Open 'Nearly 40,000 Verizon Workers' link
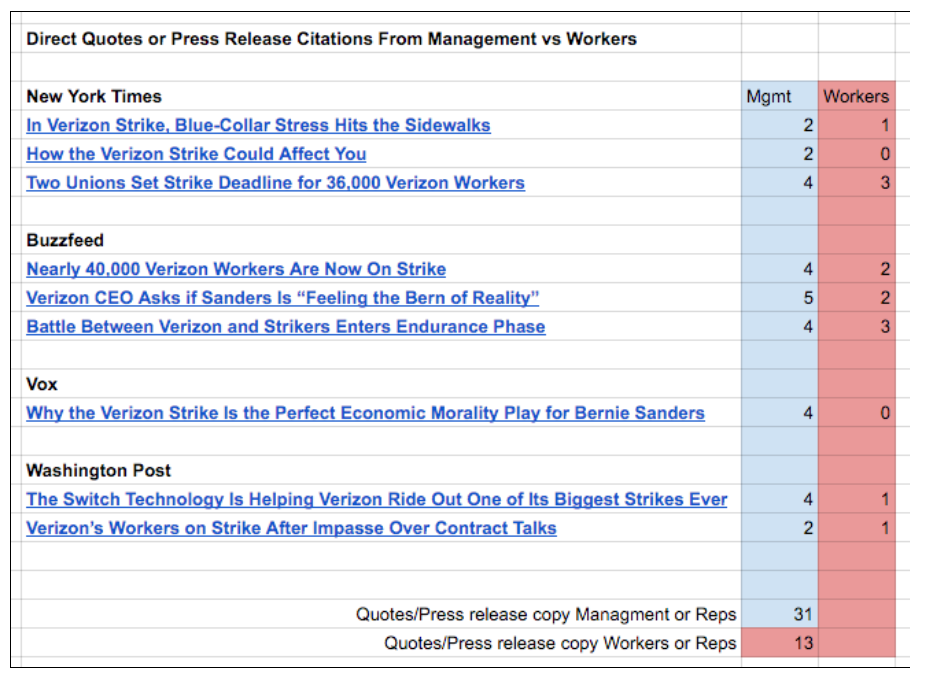Viewport: 929px width, 689px height. pyautogui.click(x=236, y=269)
